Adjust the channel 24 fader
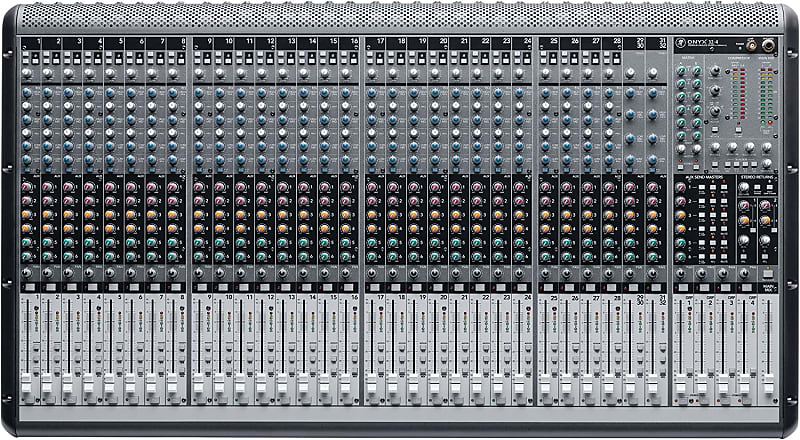Screen dimensions: 800x440 519,382
